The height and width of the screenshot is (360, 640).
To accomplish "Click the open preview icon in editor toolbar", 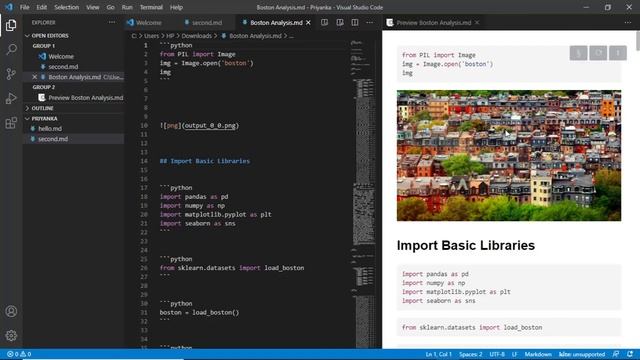I will tap(324, 22).
